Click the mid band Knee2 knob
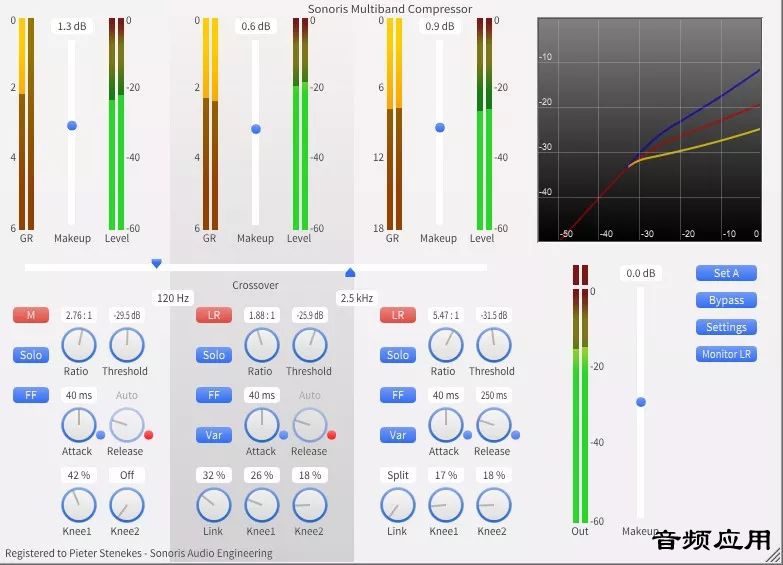 click(310, 505)
